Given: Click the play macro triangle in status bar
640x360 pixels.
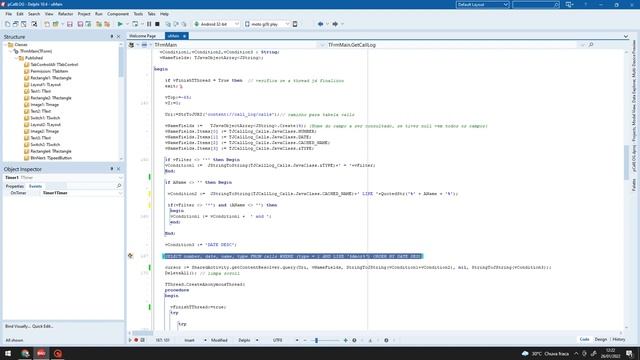Looking at the screenshot, I should pyautogui.click(x=130, y=340).
